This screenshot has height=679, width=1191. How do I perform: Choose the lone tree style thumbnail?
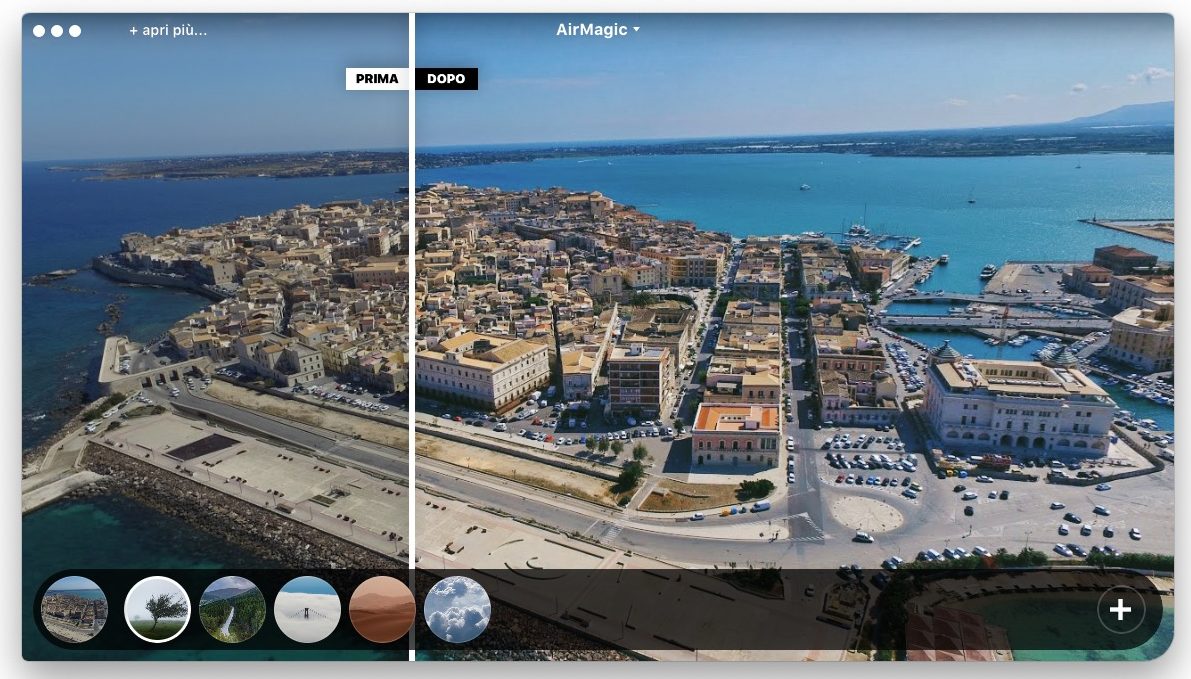(157, 609)
